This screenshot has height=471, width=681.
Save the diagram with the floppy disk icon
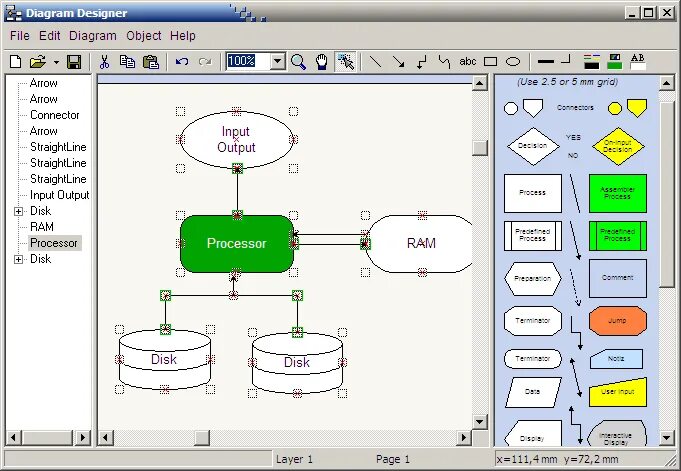pos(74,62)
